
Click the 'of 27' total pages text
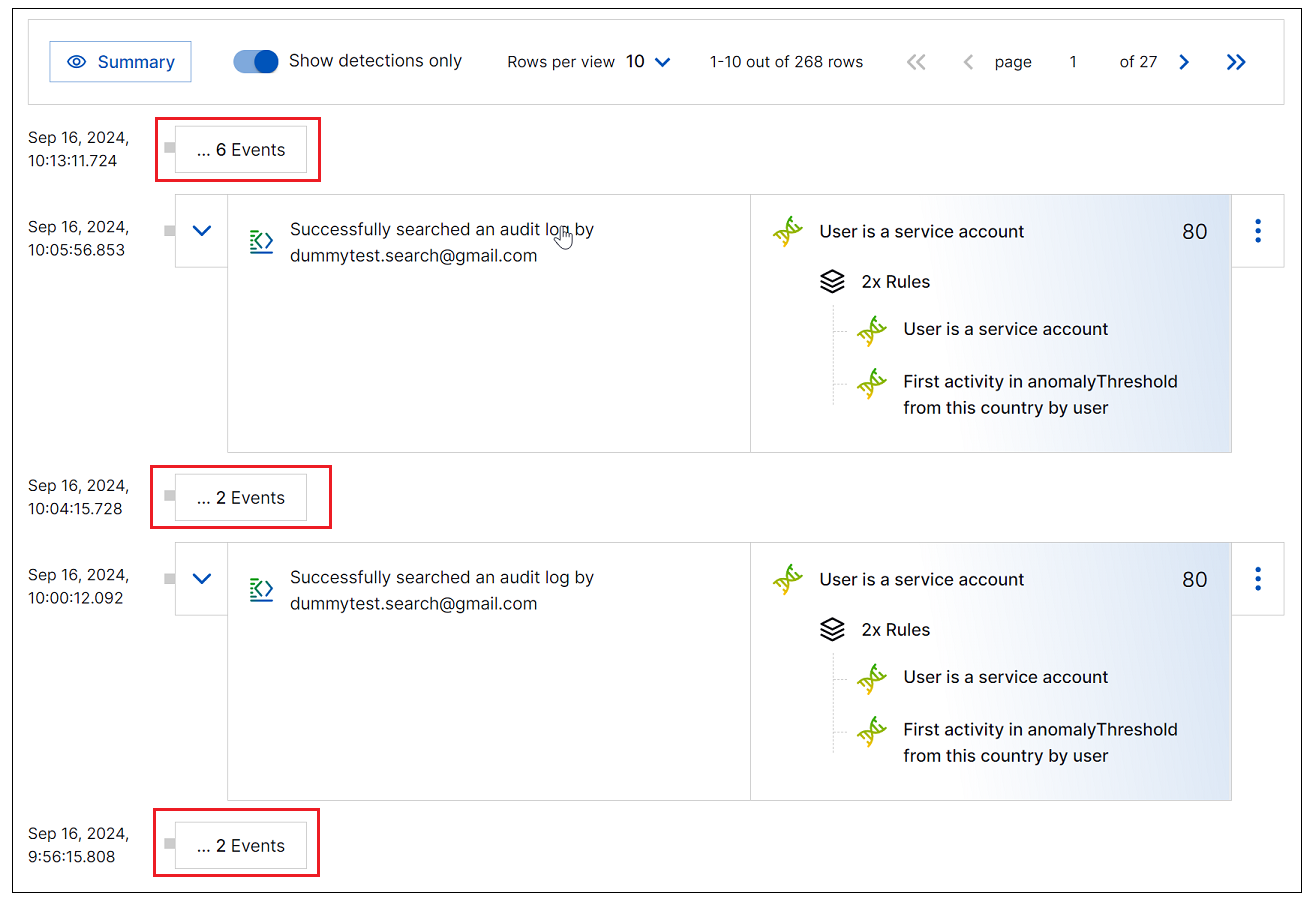(x=1138, y=62)
